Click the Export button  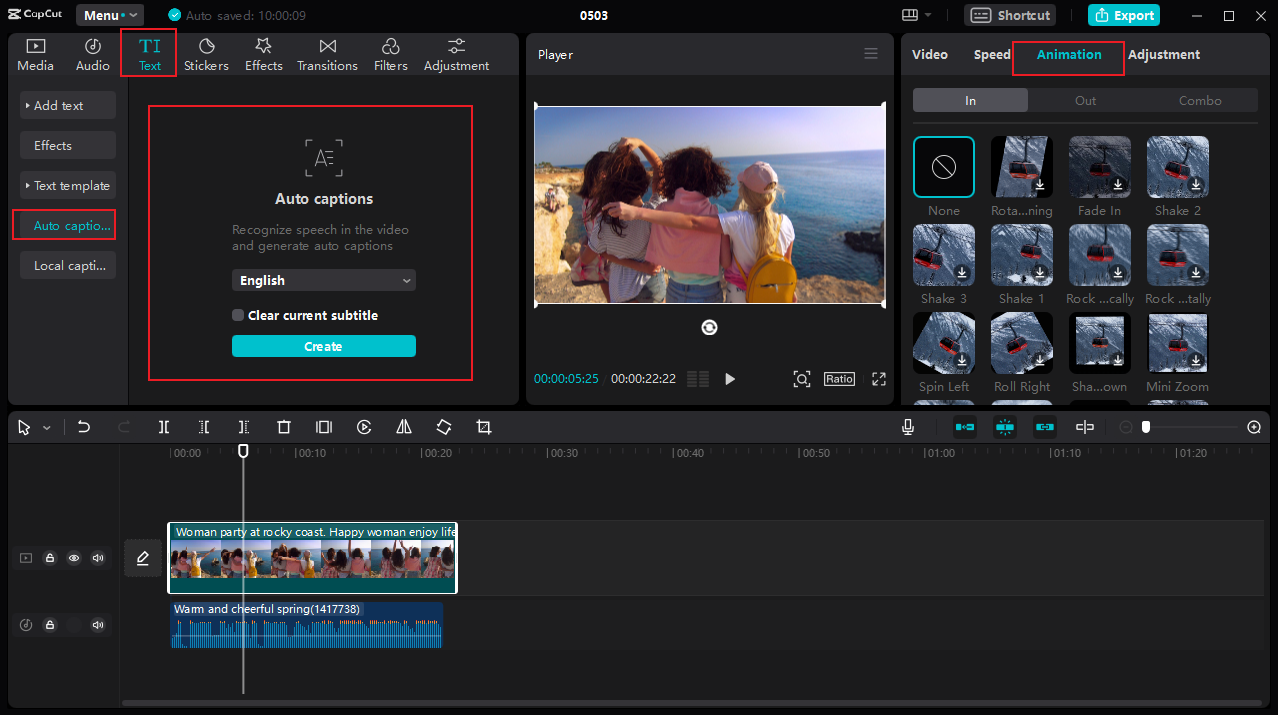click(1124, 15)
